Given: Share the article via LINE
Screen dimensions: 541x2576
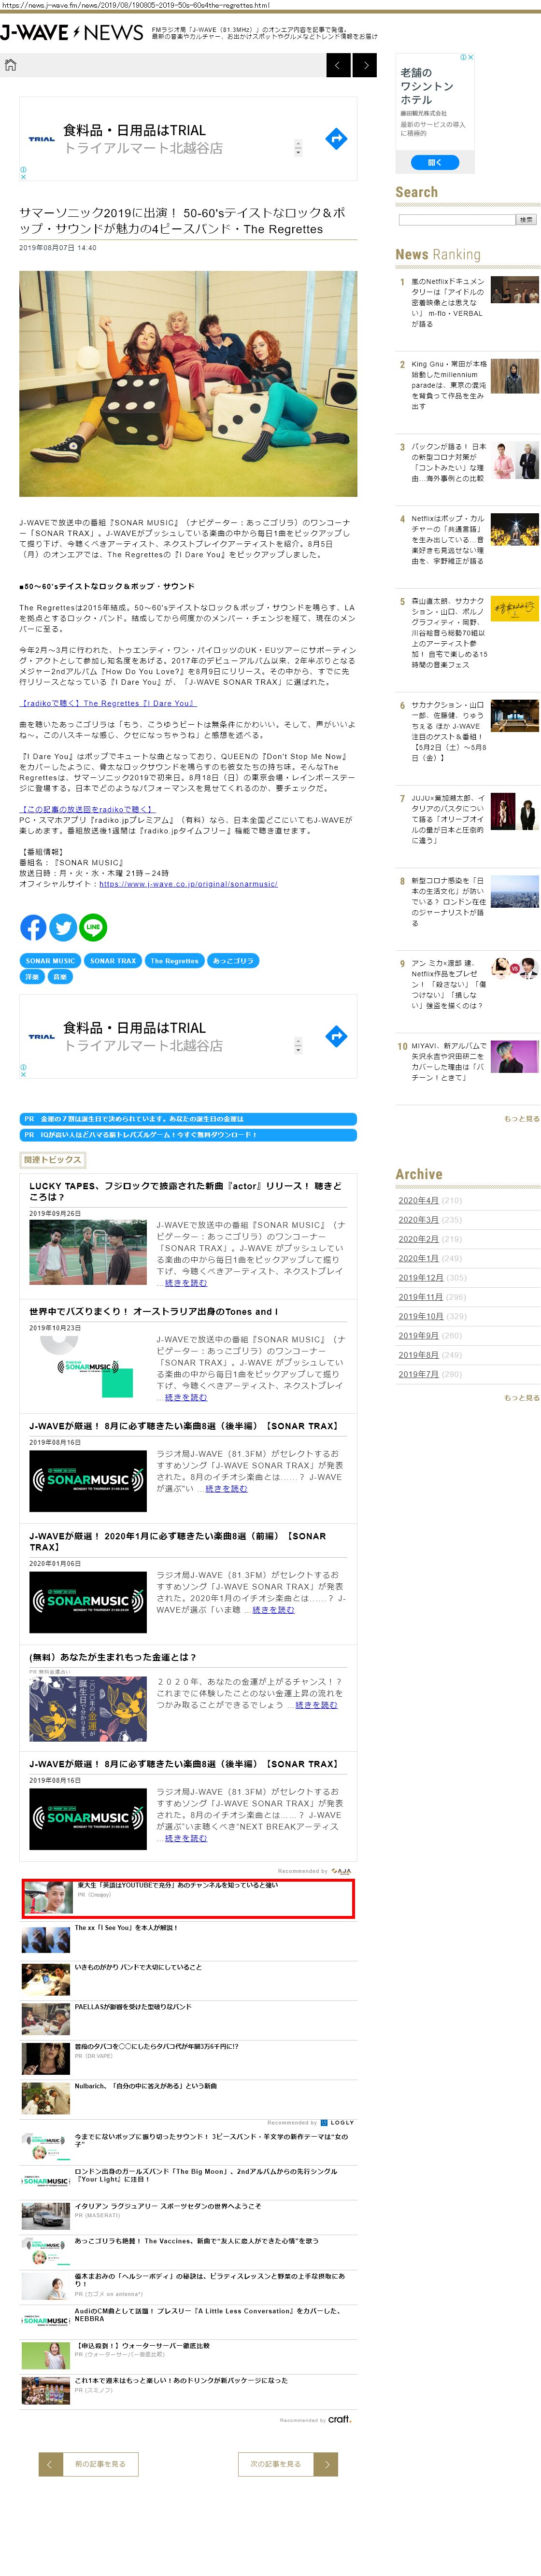Looking at the screenshot, I should [93, 927].
